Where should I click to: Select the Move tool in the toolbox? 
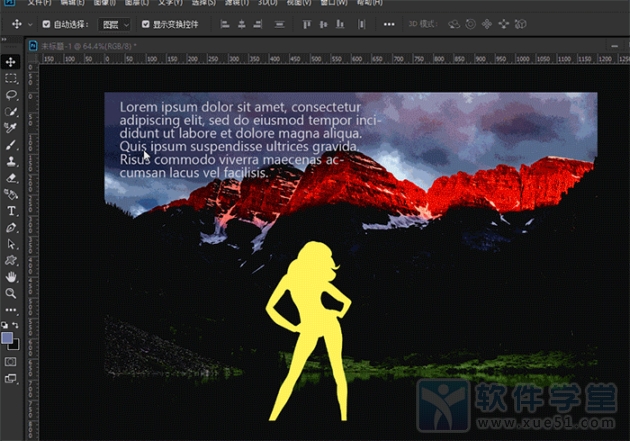pyautogui.click(x=10, y=62)
